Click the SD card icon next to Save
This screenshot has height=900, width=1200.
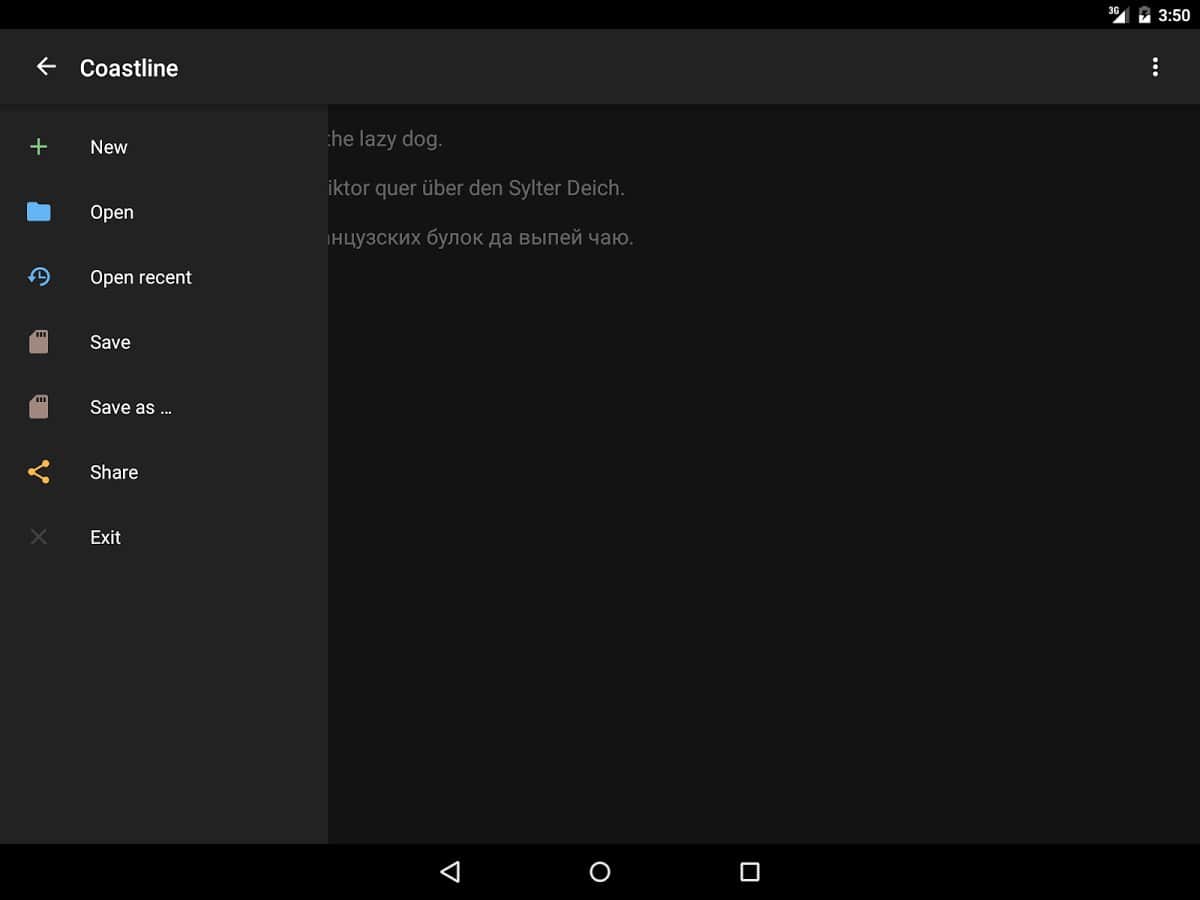(x=39, y=342)
